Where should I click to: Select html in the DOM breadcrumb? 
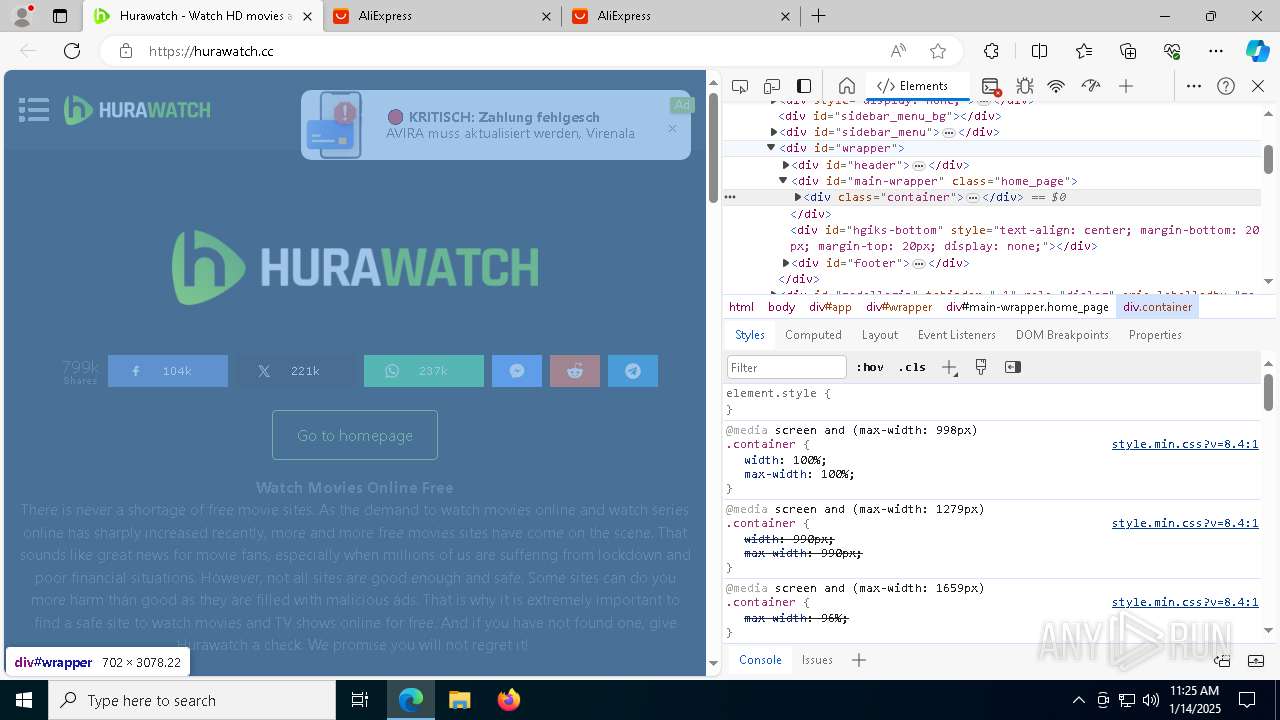(x=741, y=307)
